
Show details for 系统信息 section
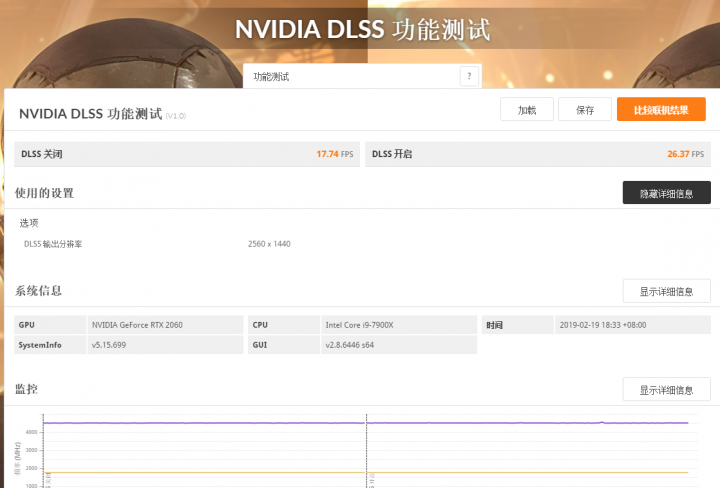(666, 291)
